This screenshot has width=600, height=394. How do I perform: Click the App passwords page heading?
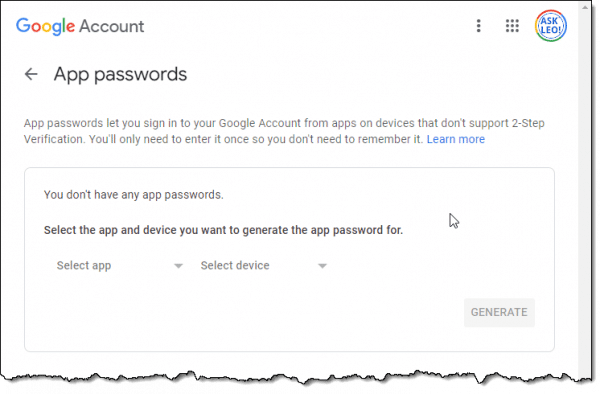(x=120, y=75)
